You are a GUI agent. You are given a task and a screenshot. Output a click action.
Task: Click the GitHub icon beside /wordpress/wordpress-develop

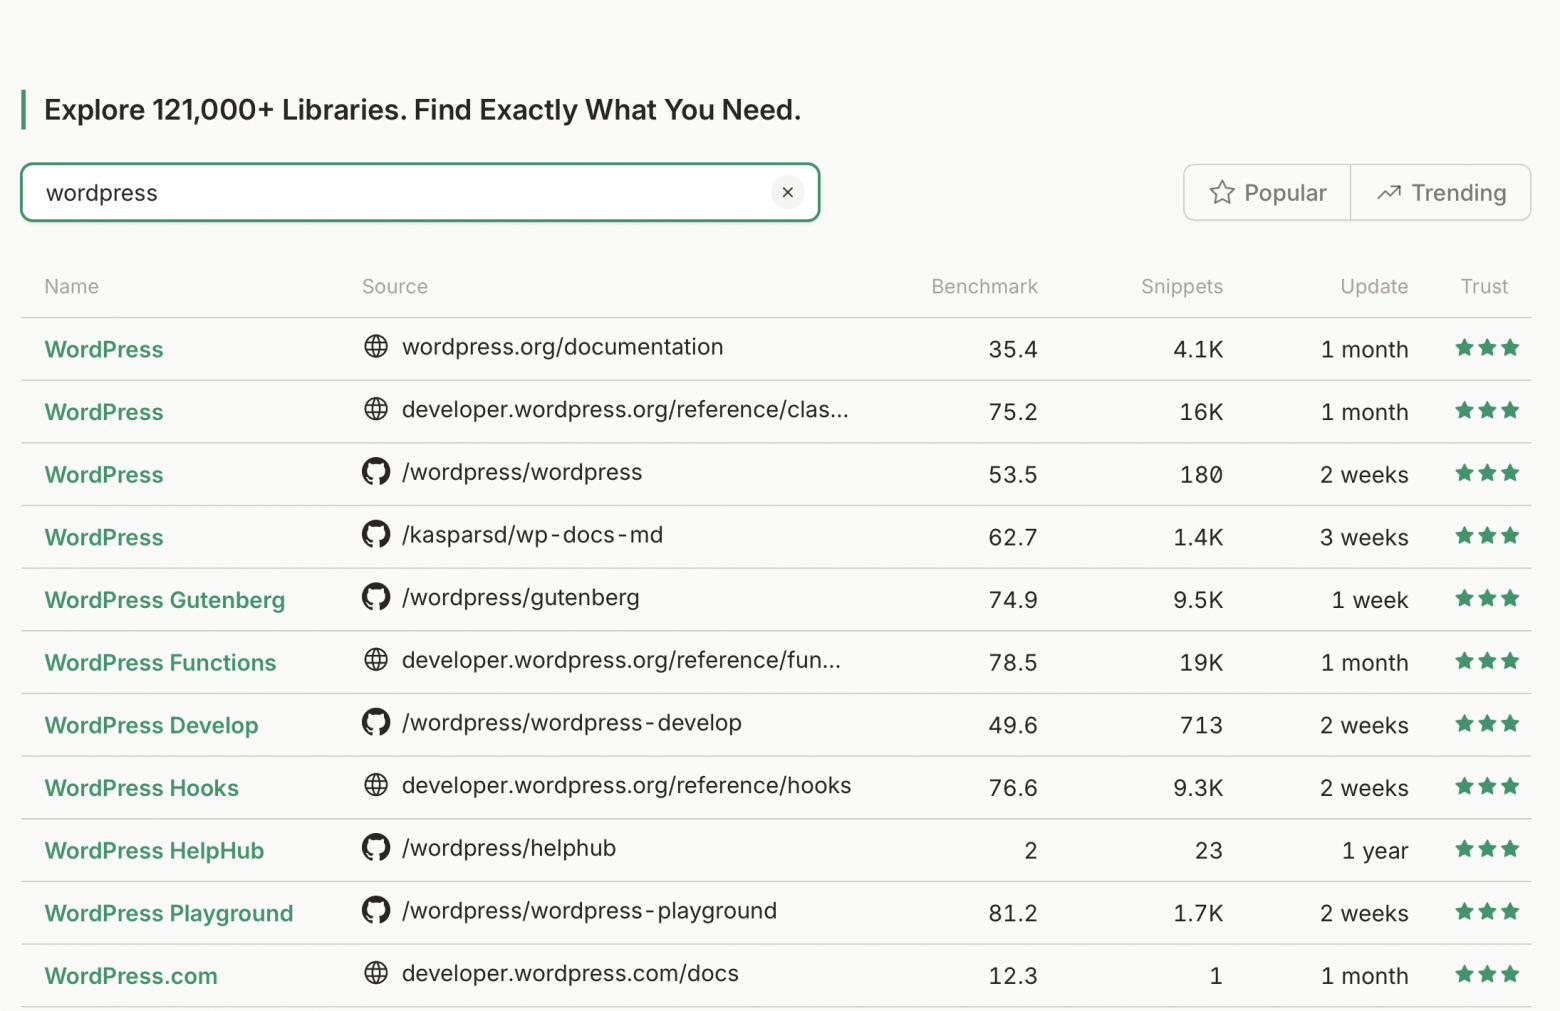[x=376, y=722]
